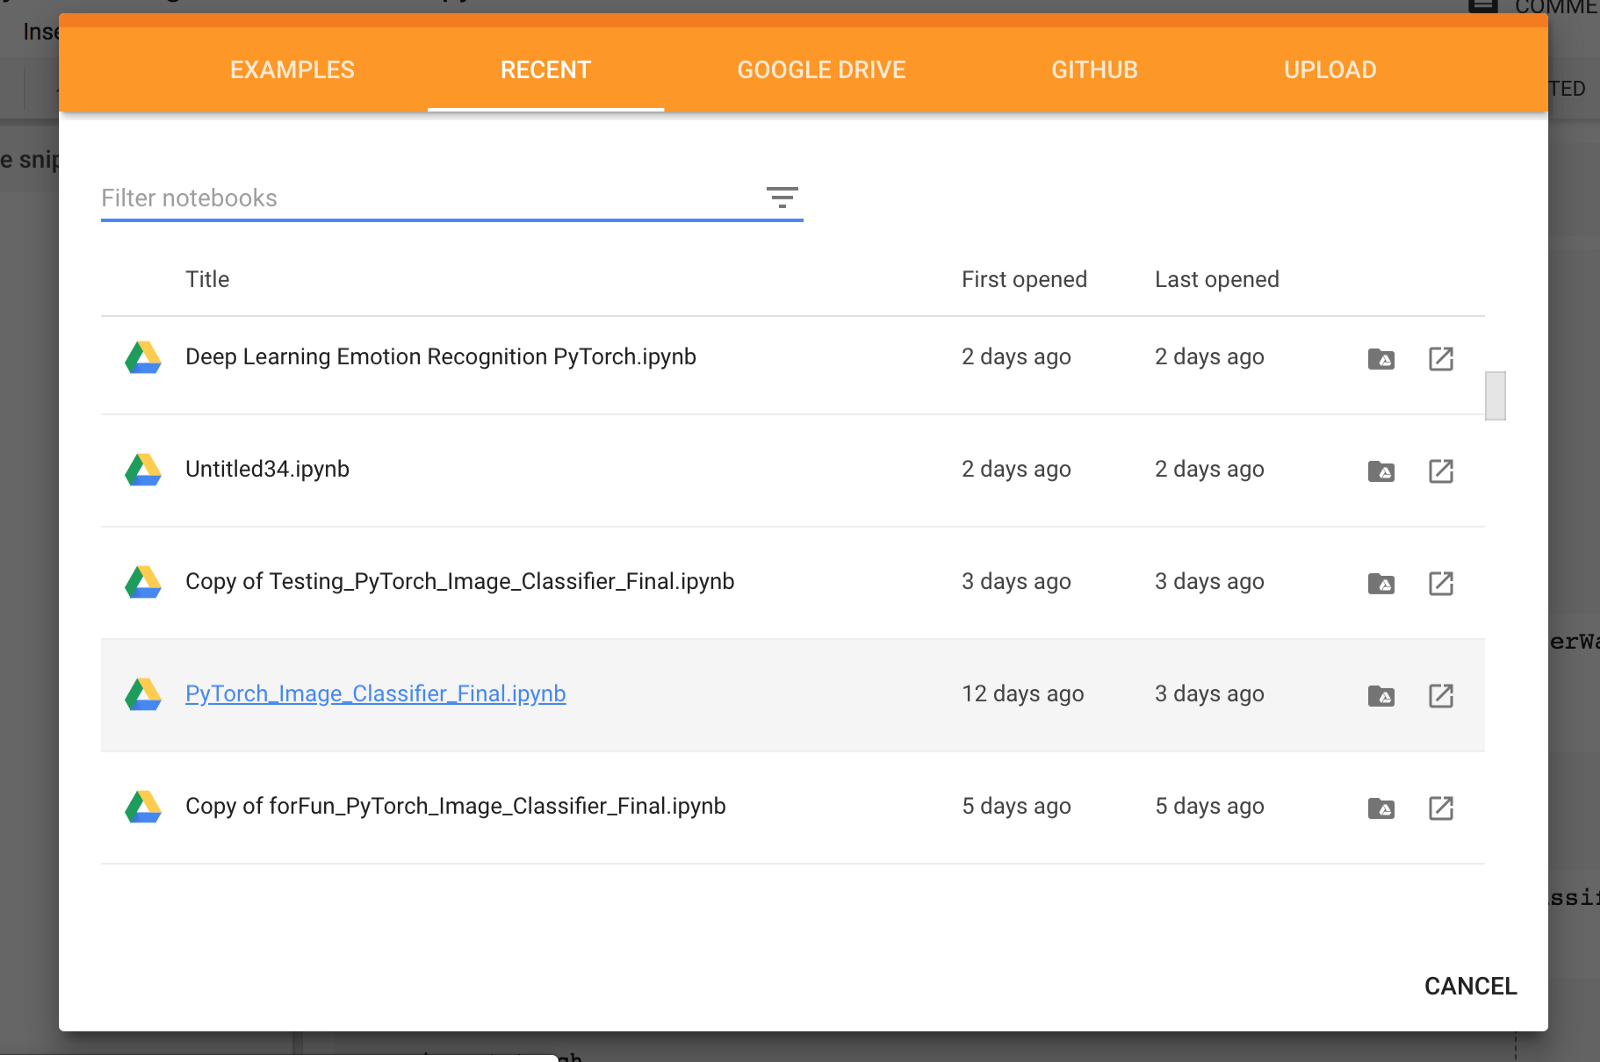Switch to the Google Drive tab
This screenshot has height=1062, width=1600.
click(x=821, y=70)
